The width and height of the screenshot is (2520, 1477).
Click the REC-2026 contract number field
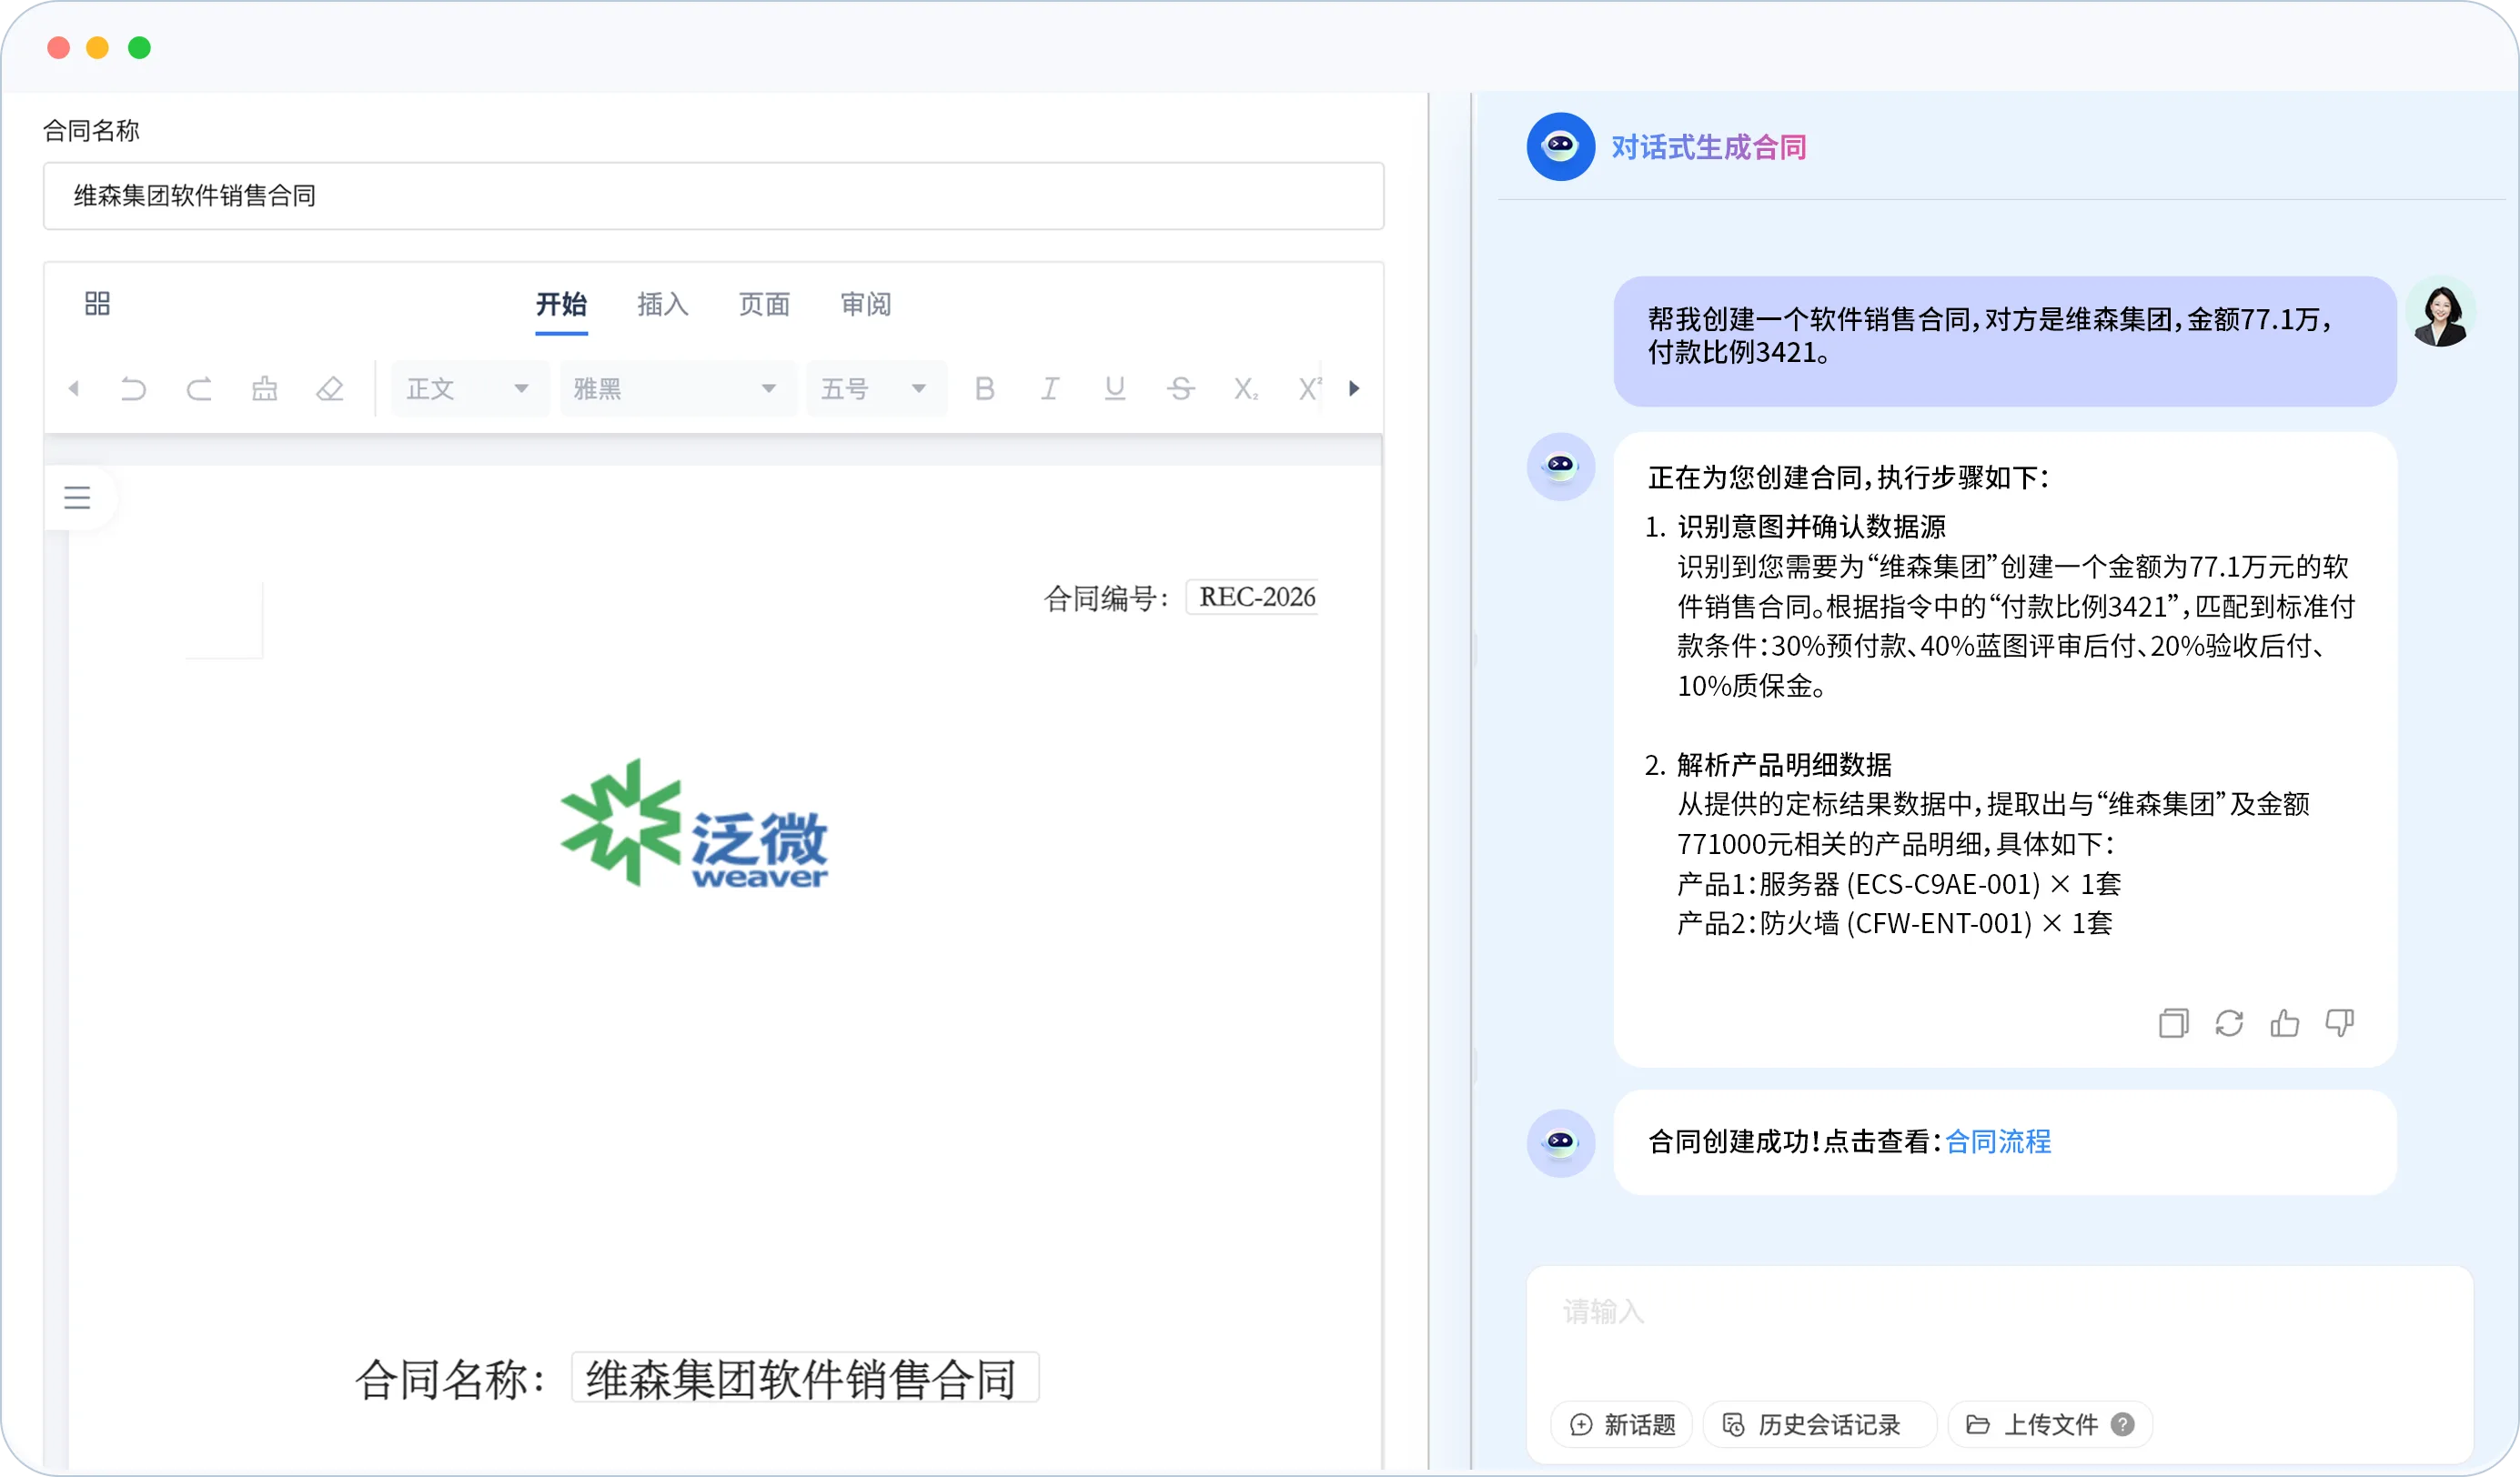tap(1252, 597)
